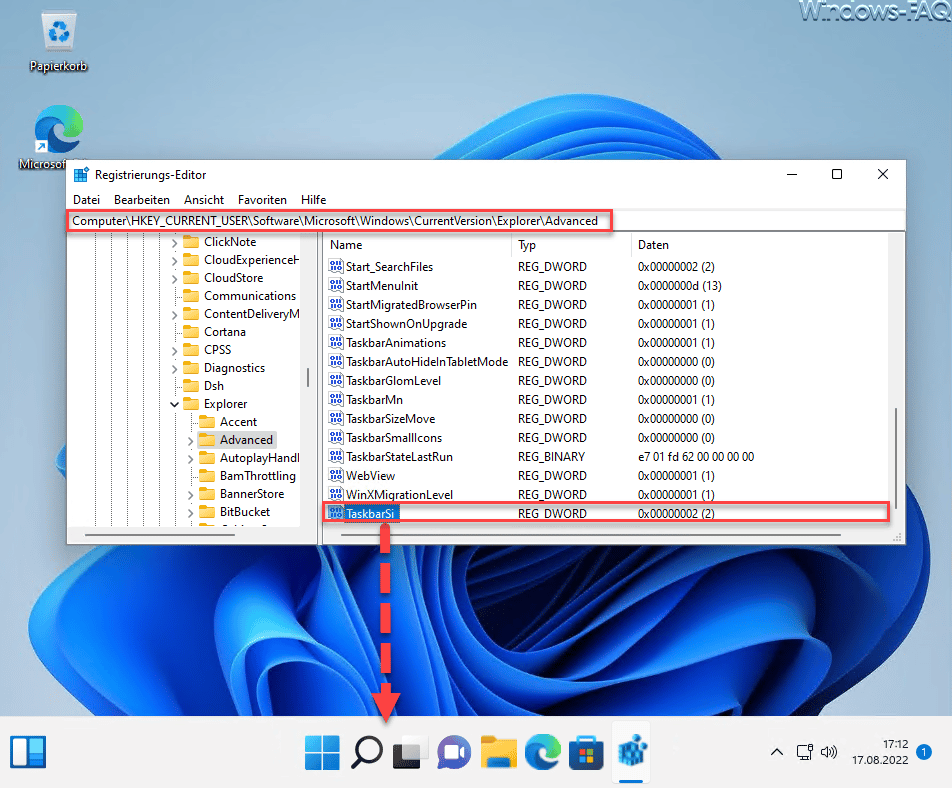The image size is (952, 788).
Task: Open the Papierkorb recycle bin icon
Action: tap(58, 42)
